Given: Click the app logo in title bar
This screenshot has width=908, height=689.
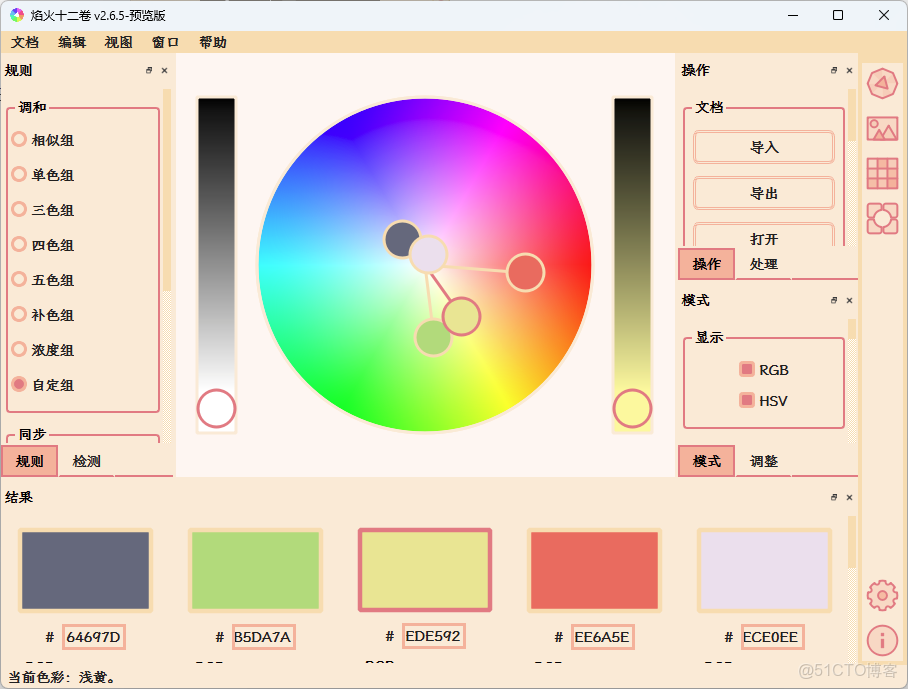Looking at the screenshot, I should 17,15.
